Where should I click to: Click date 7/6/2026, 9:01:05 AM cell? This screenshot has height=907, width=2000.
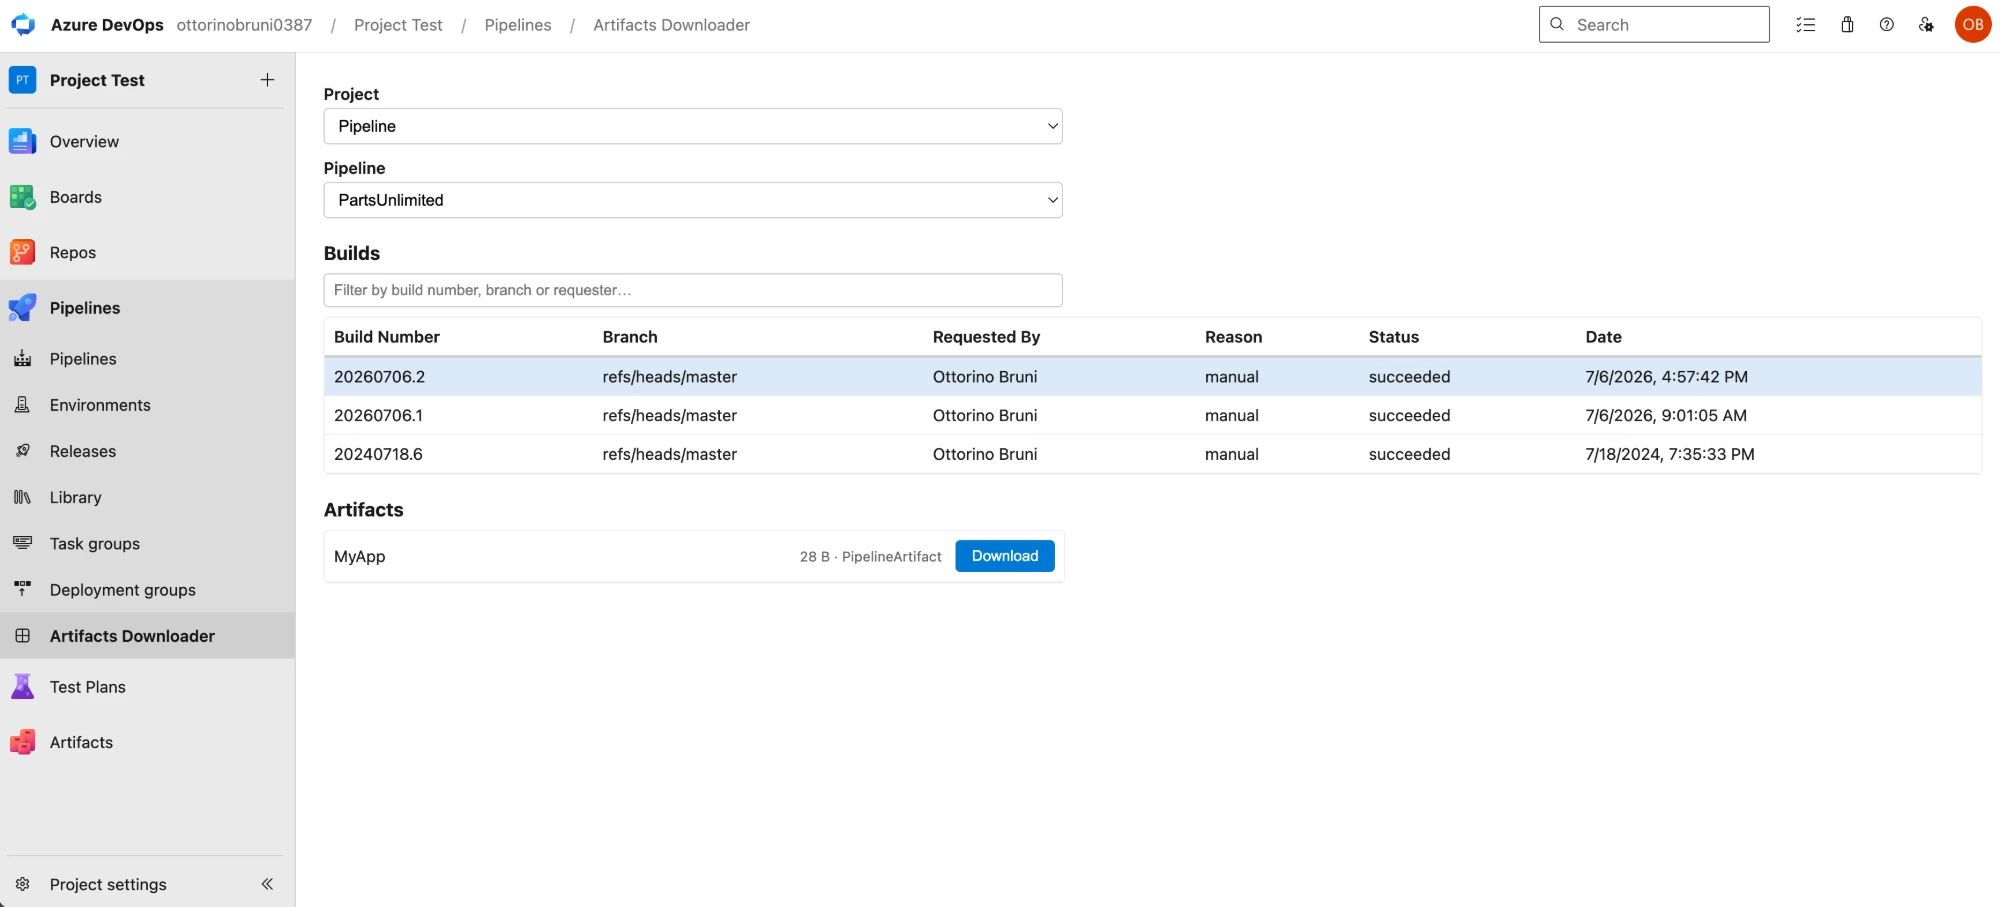(x=1666, y=415)
